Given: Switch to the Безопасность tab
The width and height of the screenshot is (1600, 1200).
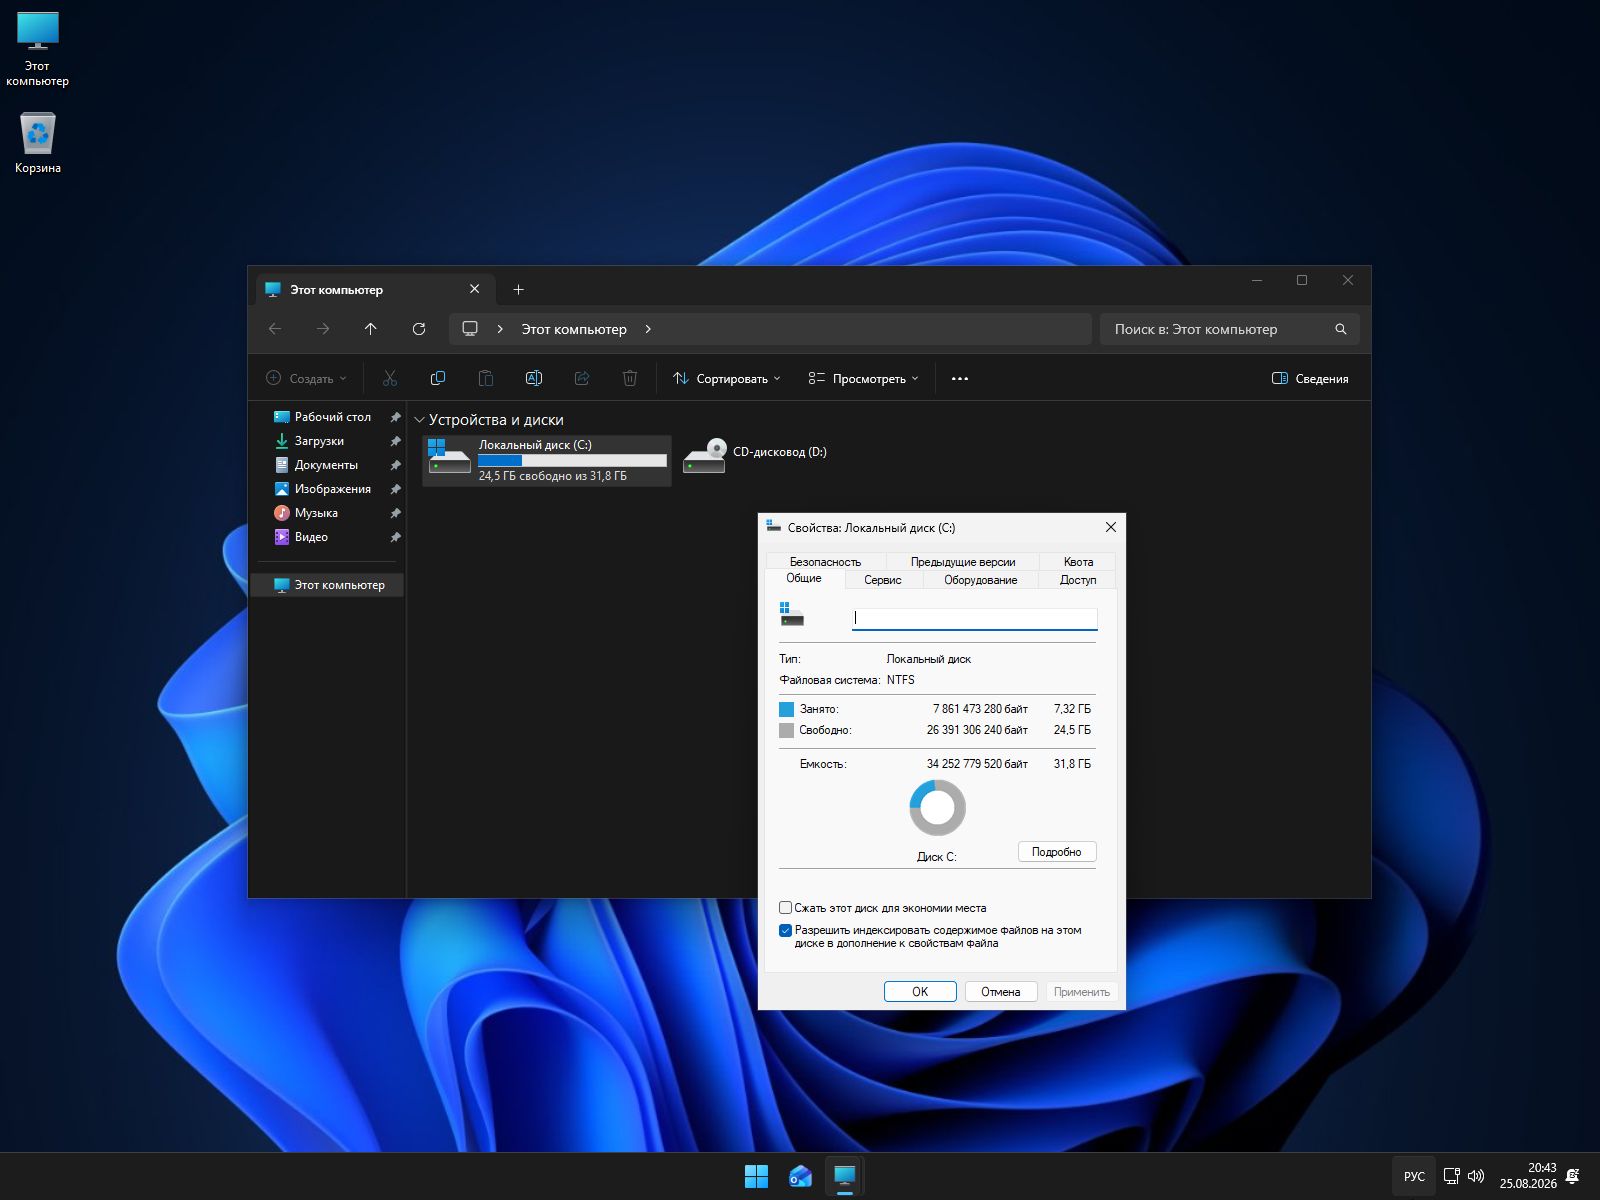Looking at the screenshot, I should tap(825, 562).
